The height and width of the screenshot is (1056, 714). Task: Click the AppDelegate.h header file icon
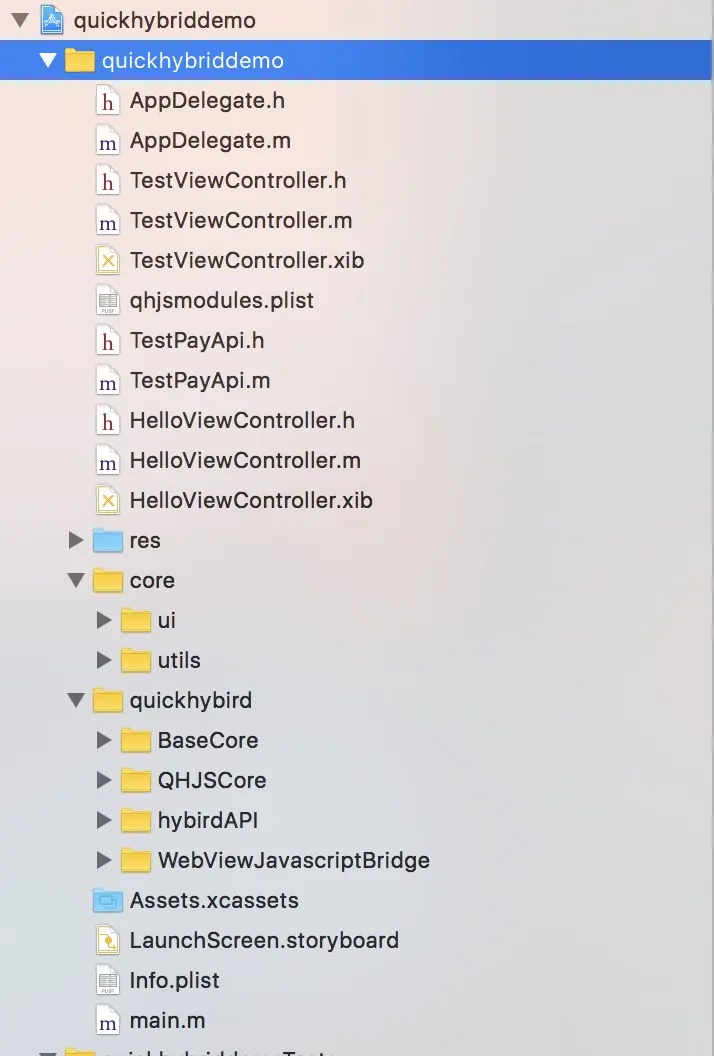(108, 101)
